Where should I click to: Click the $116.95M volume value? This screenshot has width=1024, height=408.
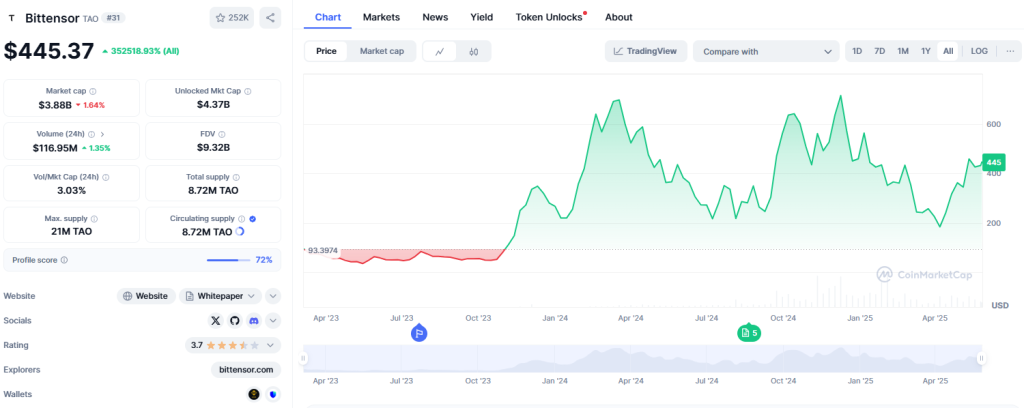(55, 148)
